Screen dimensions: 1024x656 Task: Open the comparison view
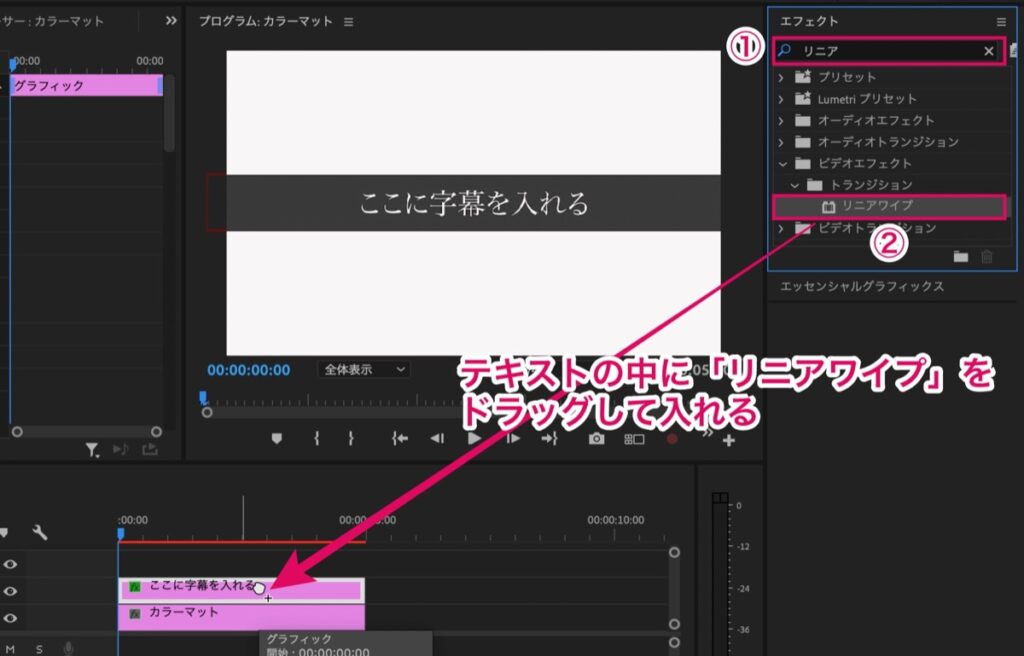(x=634, y=440)
